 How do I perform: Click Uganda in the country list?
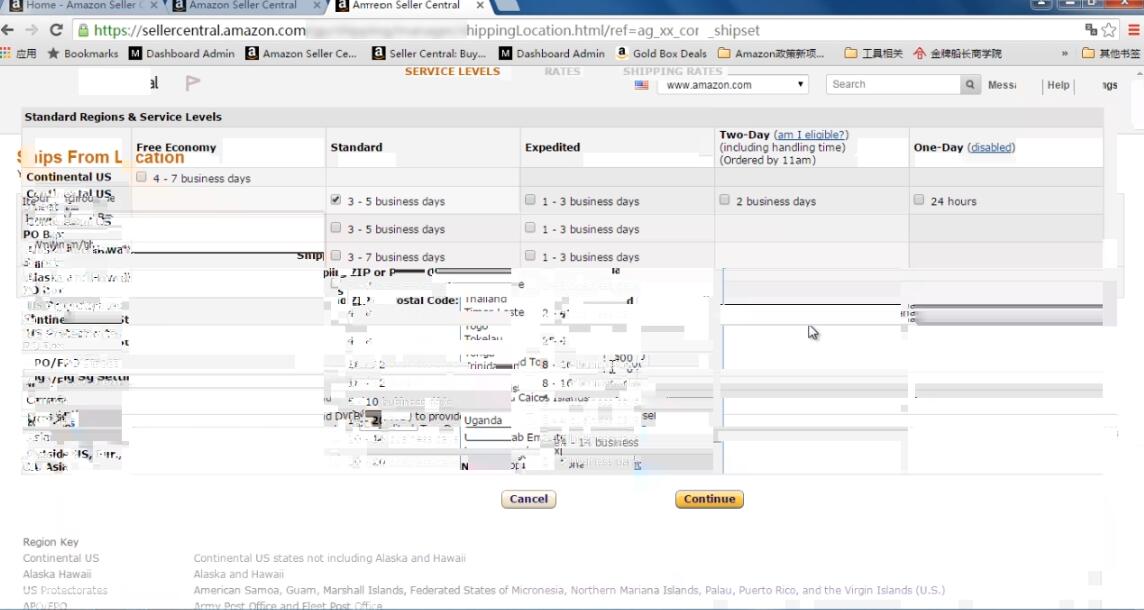tap(483, 420)
